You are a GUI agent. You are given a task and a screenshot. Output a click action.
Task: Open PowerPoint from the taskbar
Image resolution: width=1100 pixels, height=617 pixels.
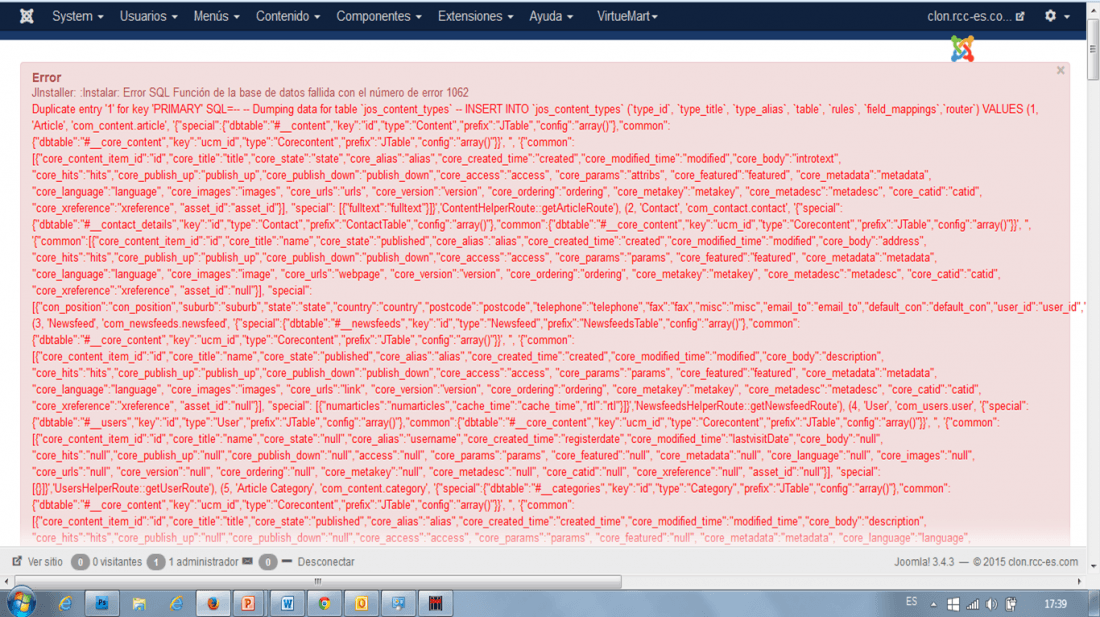(x=249, y=603)
